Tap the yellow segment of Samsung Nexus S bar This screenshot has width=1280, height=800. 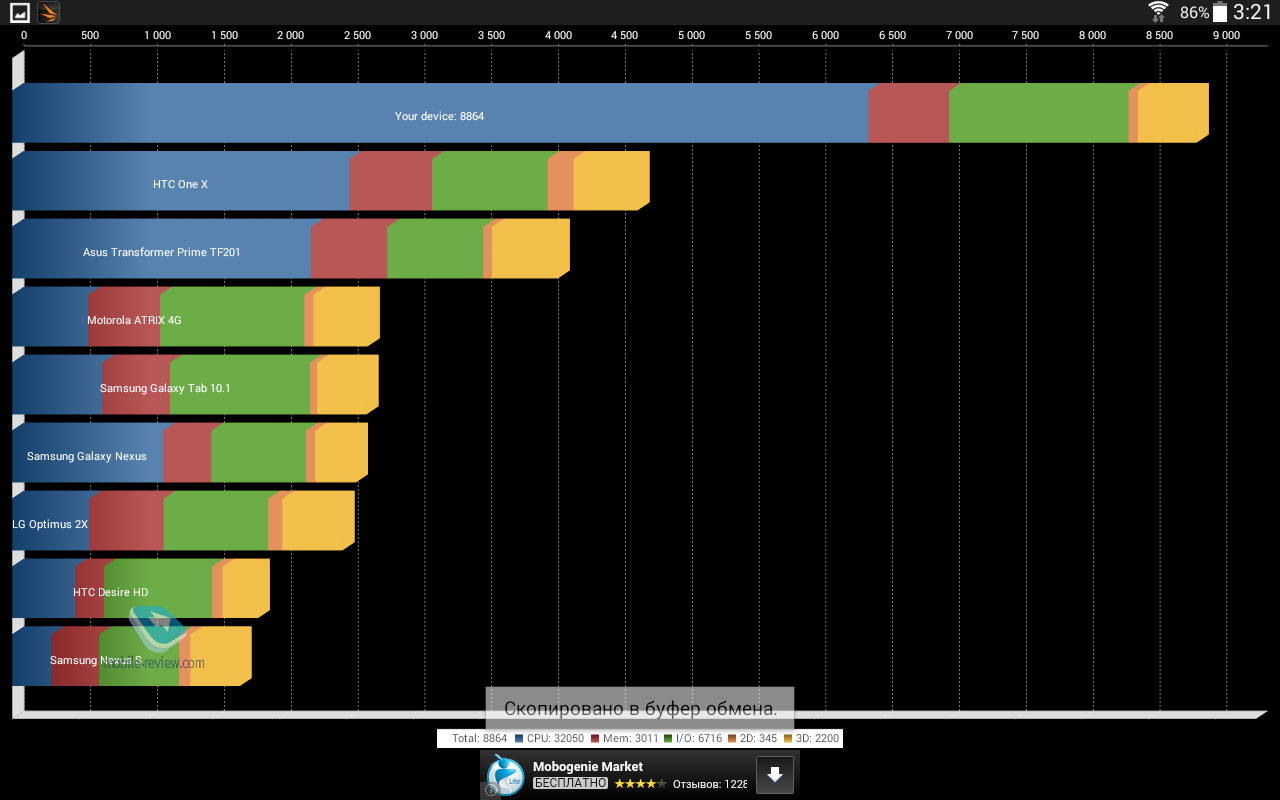click(220, 658)
